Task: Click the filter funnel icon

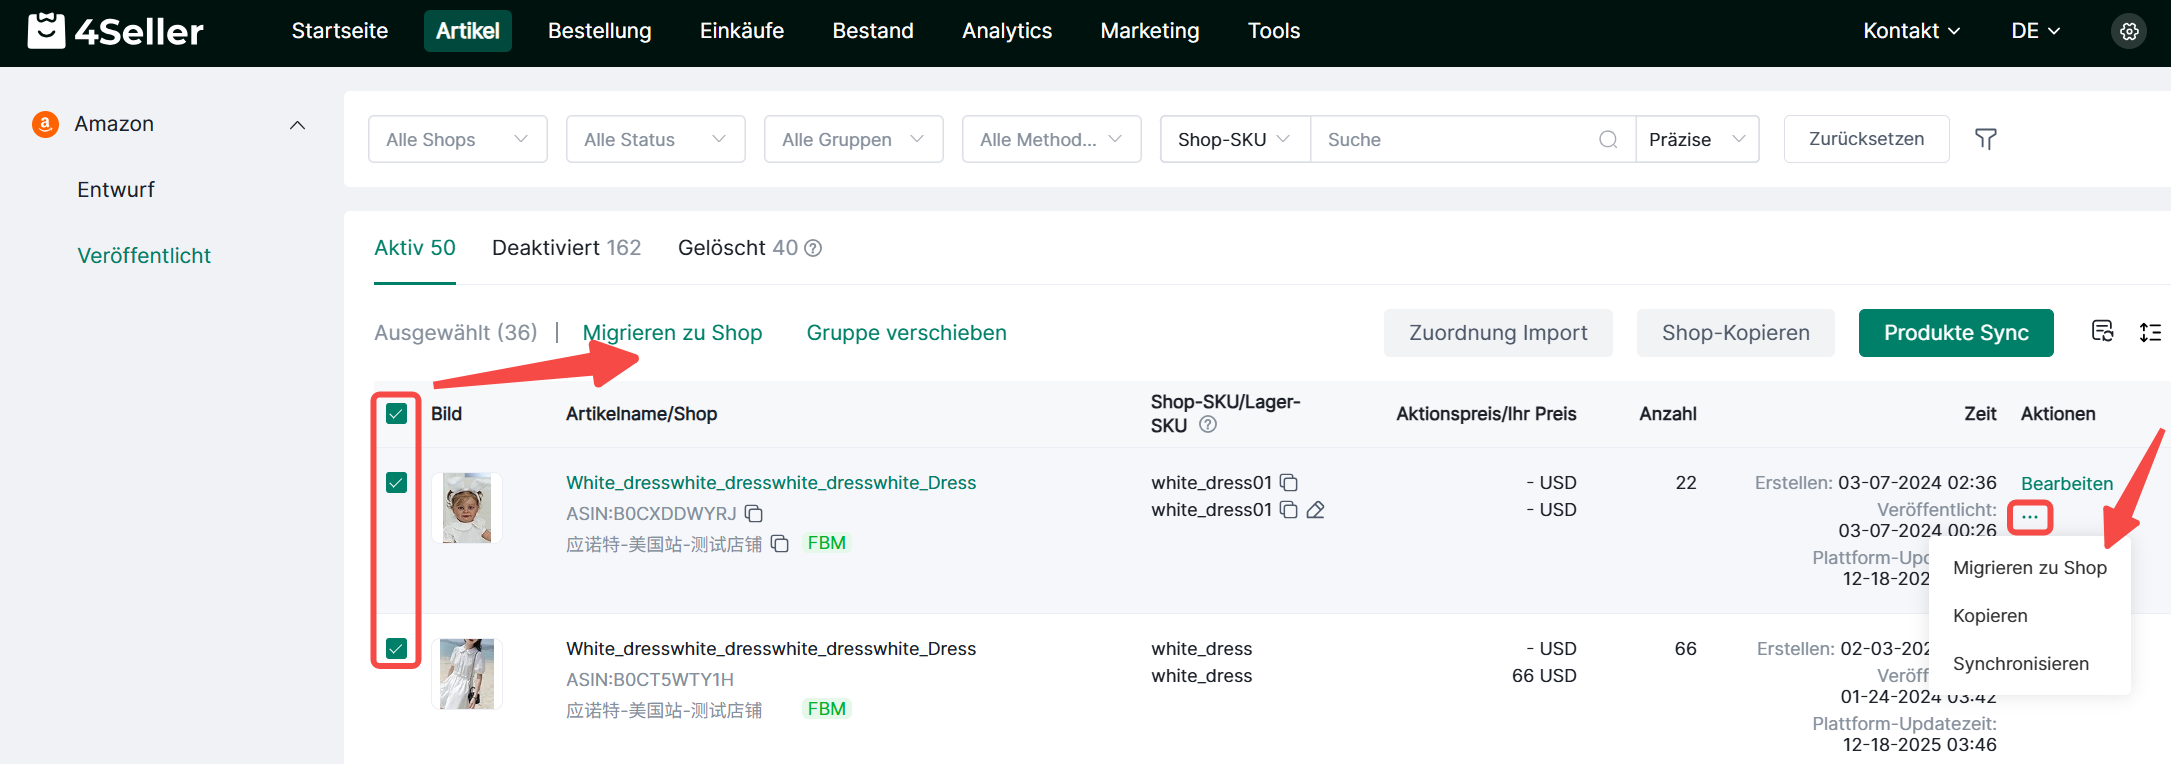Action: pos(1985,139)
